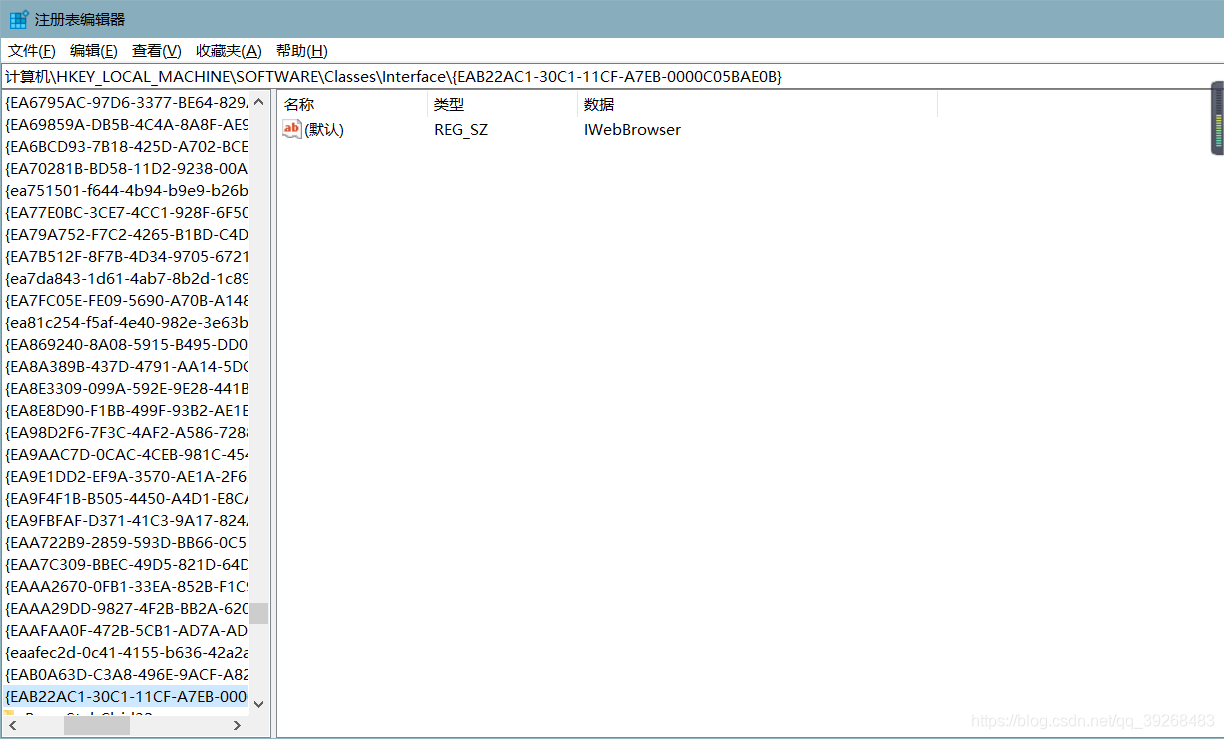Select key {ea751501-f644-4b94-b9e9-b26b

pyautogui.click(x=126, y=190)
